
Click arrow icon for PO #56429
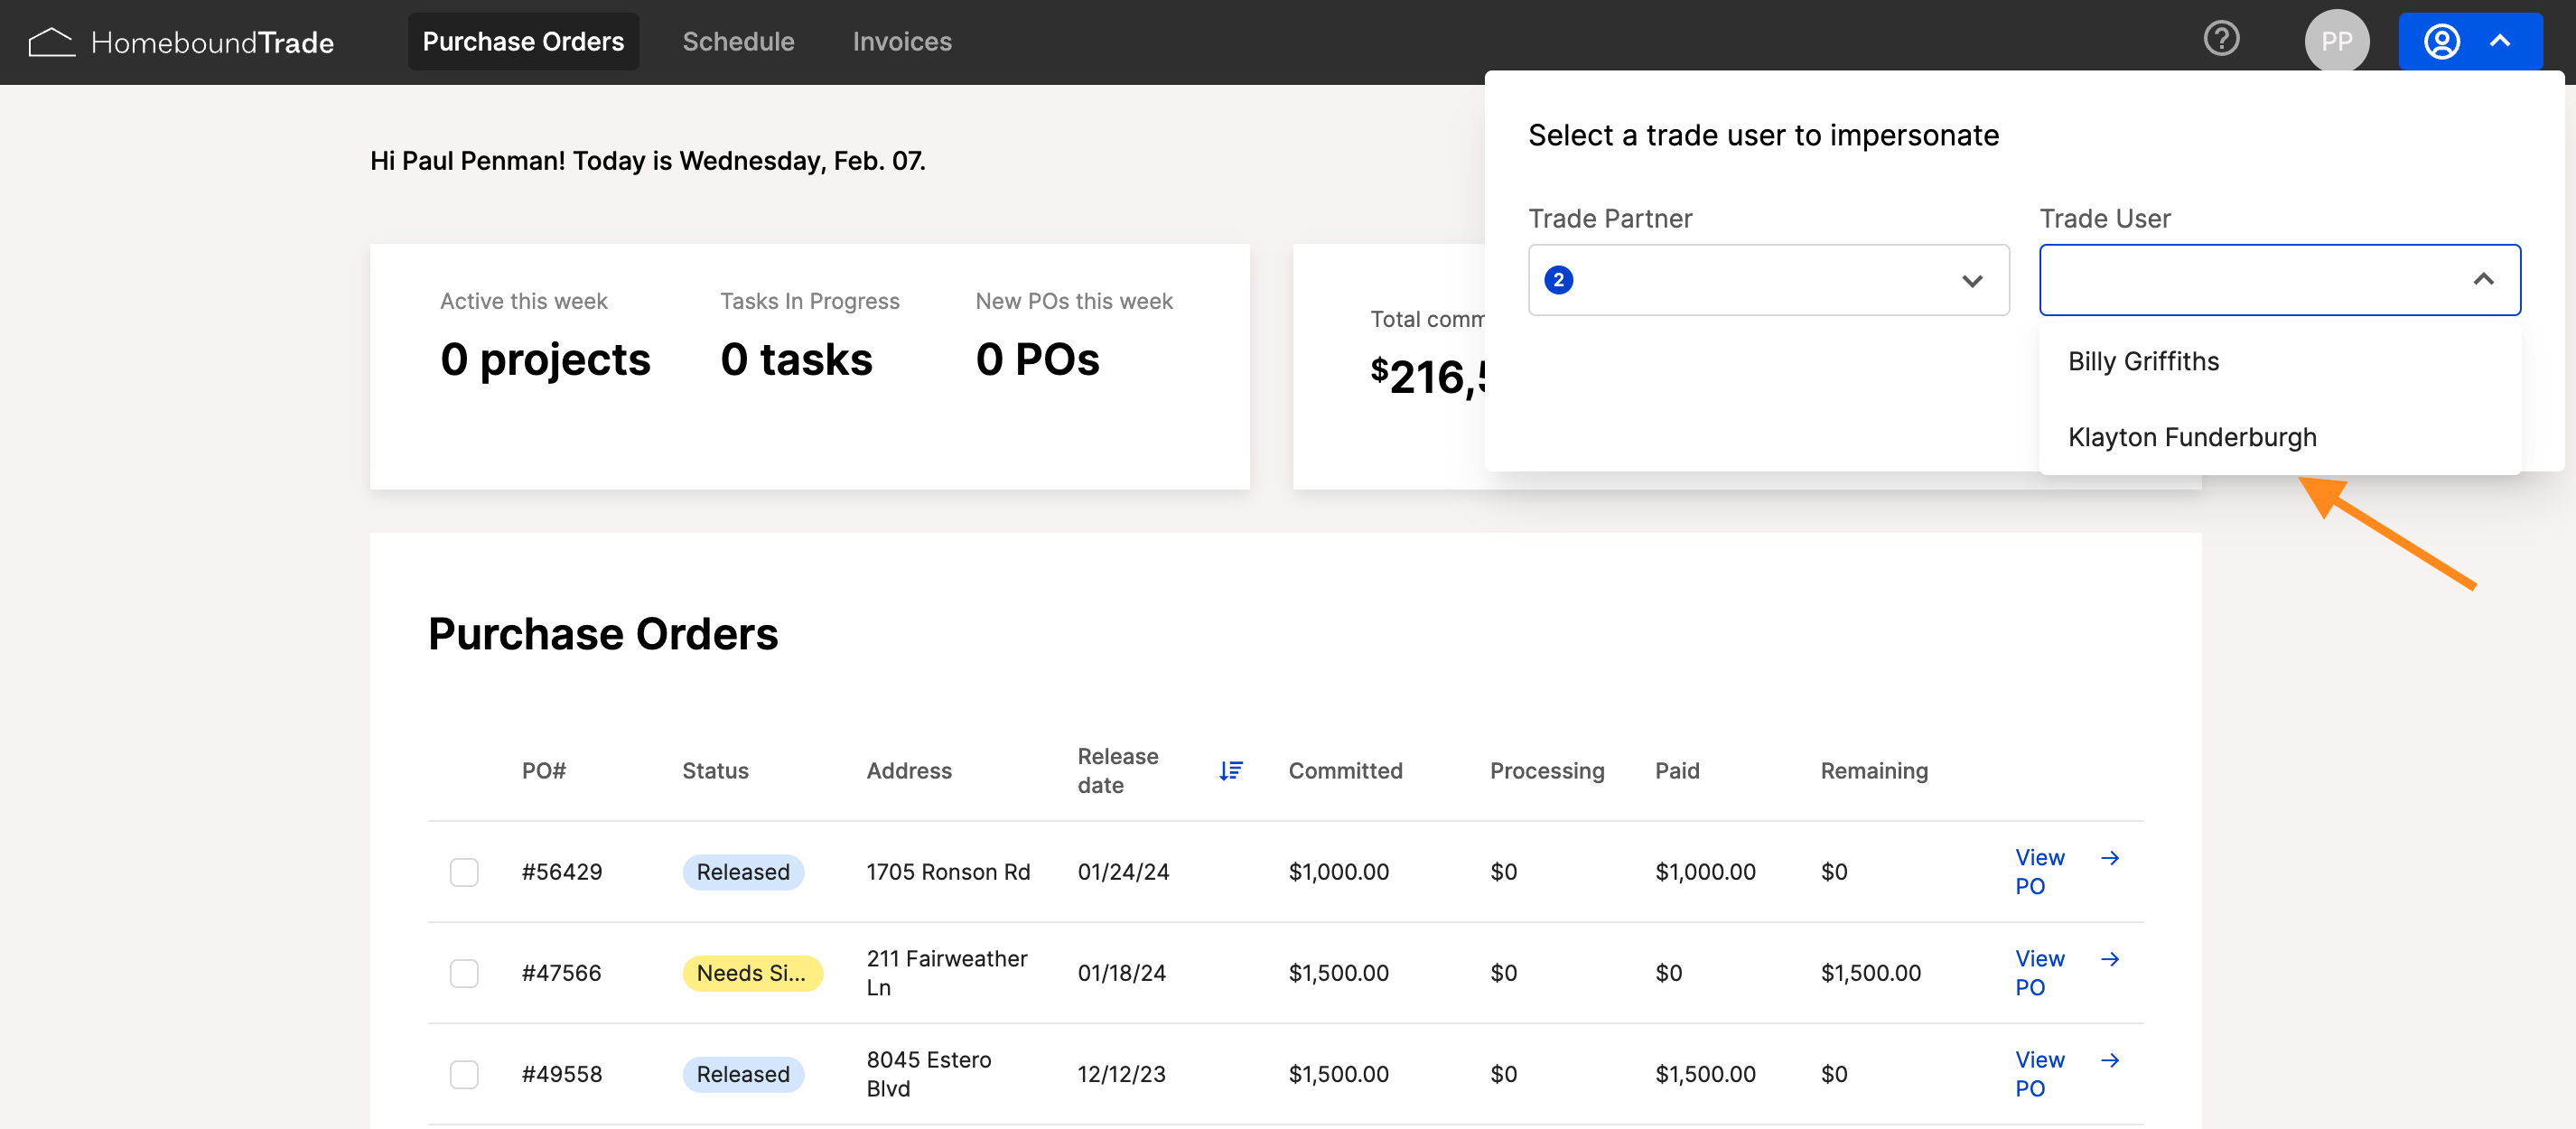[x=2110, y=857]
